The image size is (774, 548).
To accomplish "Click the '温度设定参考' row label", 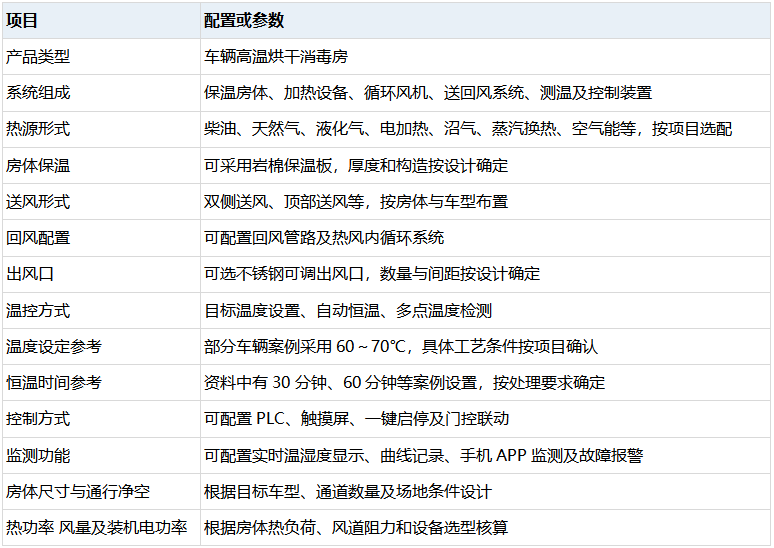I will coord(54,347).
